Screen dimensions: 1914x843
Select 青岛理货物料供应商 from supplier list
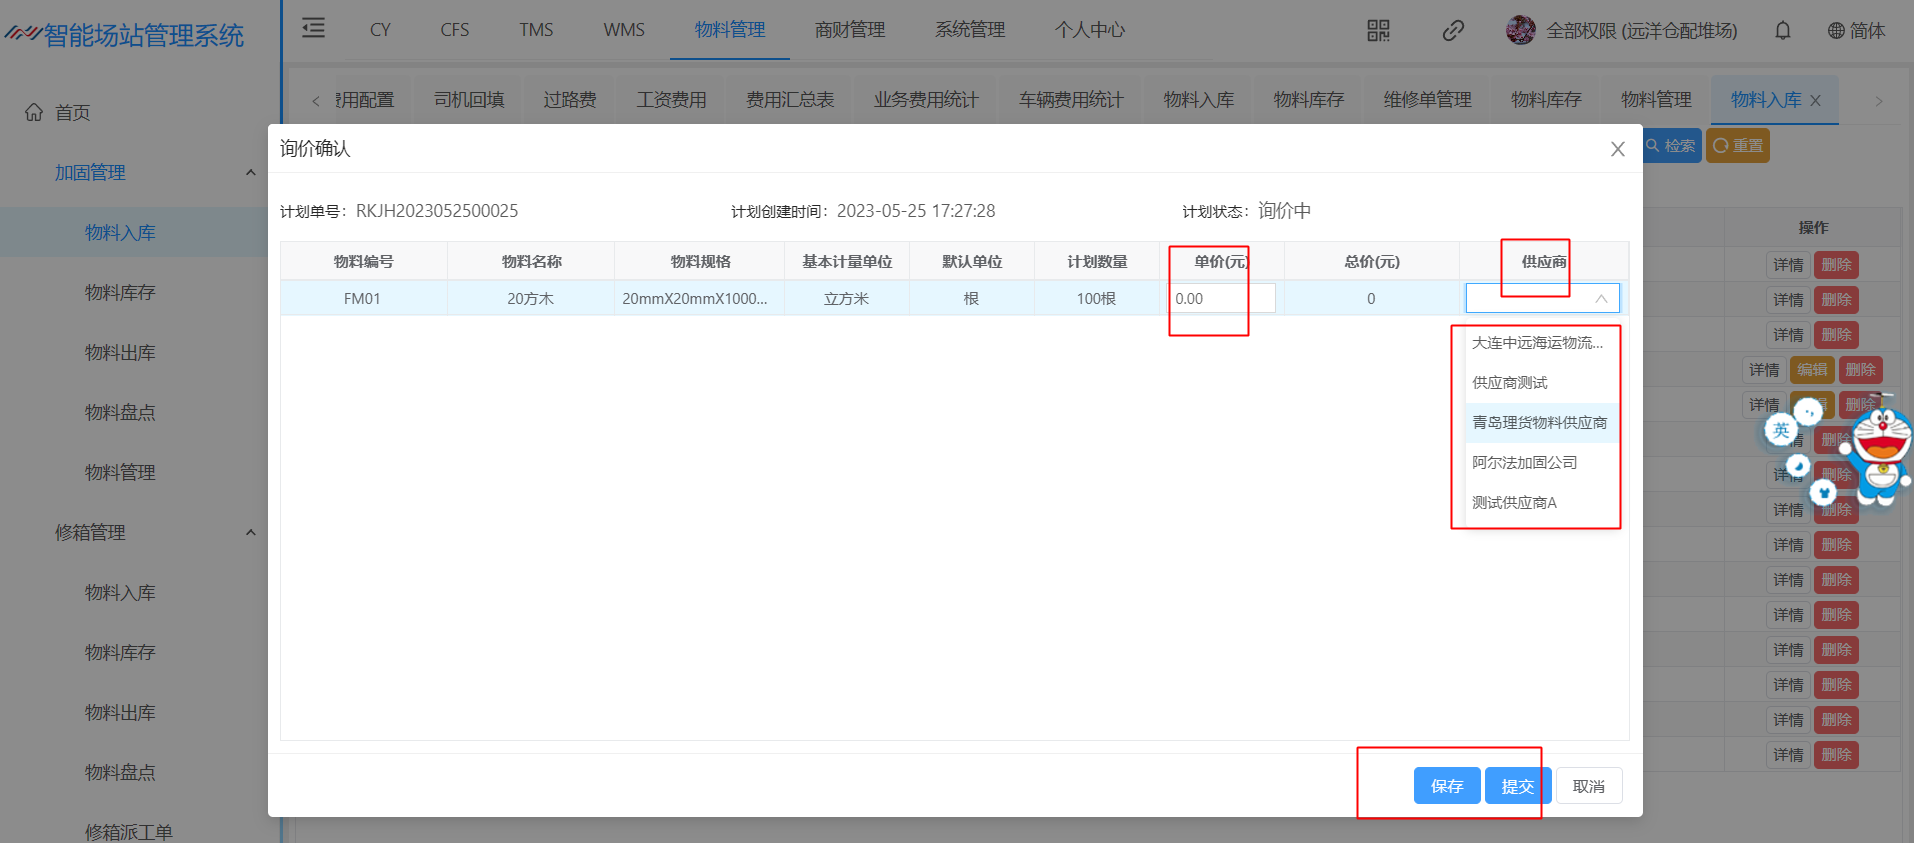tap(1539, 423)
